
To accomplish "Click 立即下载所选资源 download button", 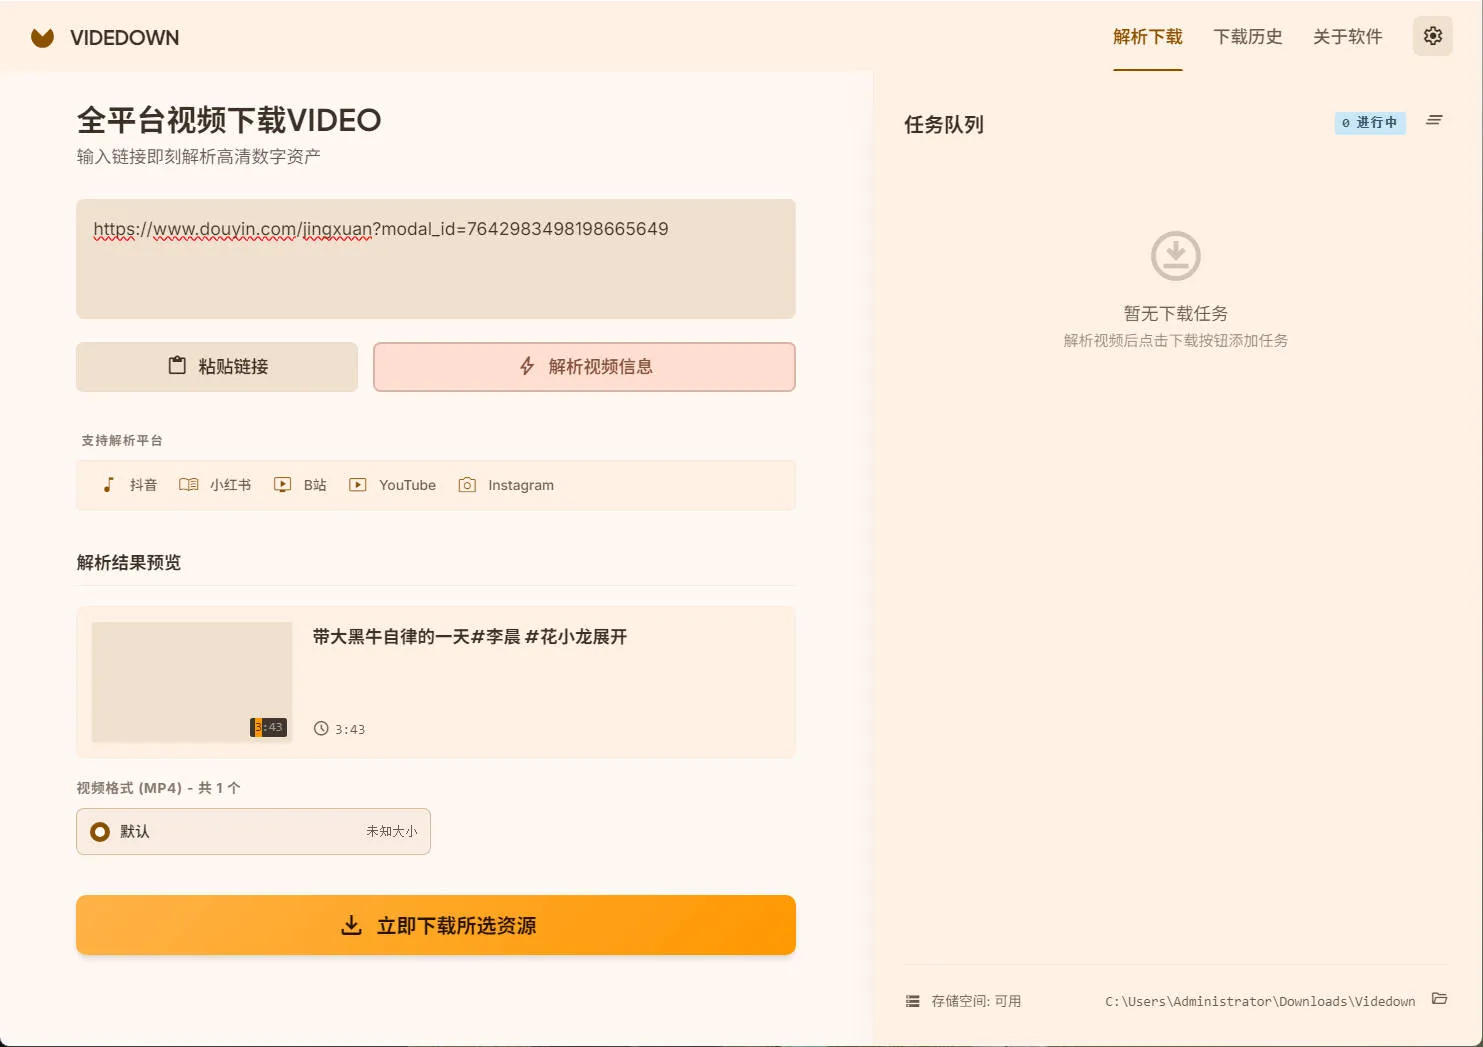I will [436, 925].
